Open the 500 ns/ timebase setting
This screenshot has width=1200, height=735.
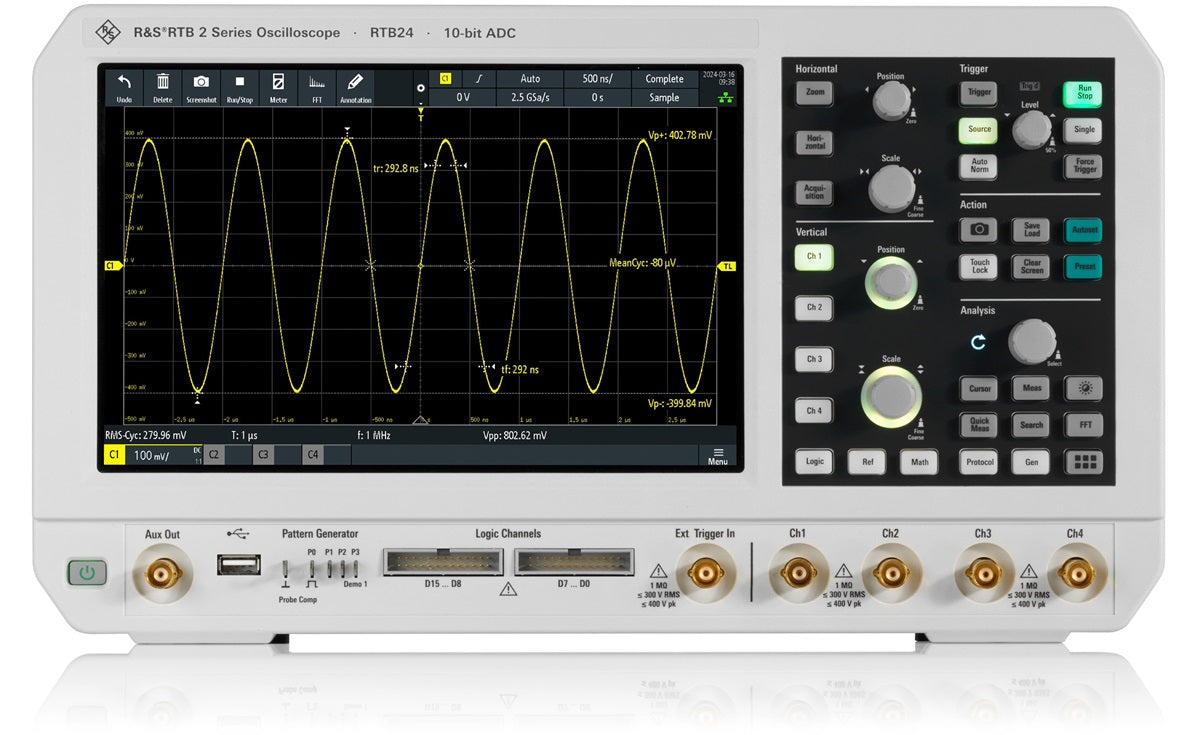tap(597, 79)
